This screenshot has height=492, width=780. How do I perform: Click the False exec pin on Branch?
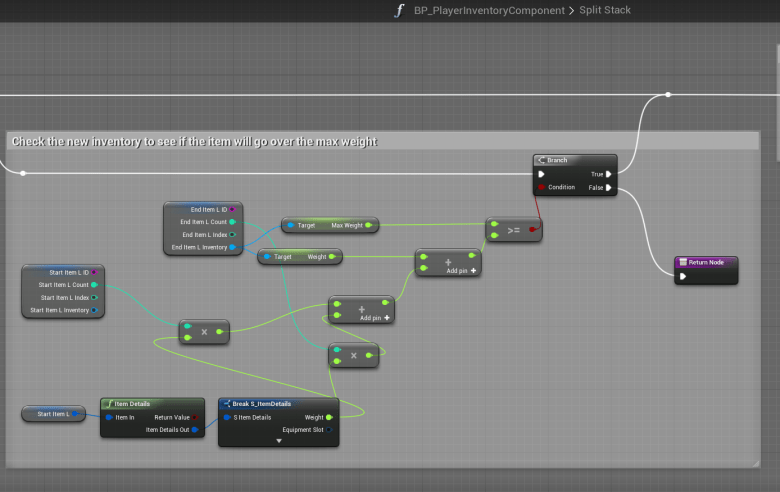tap(609, 187)
